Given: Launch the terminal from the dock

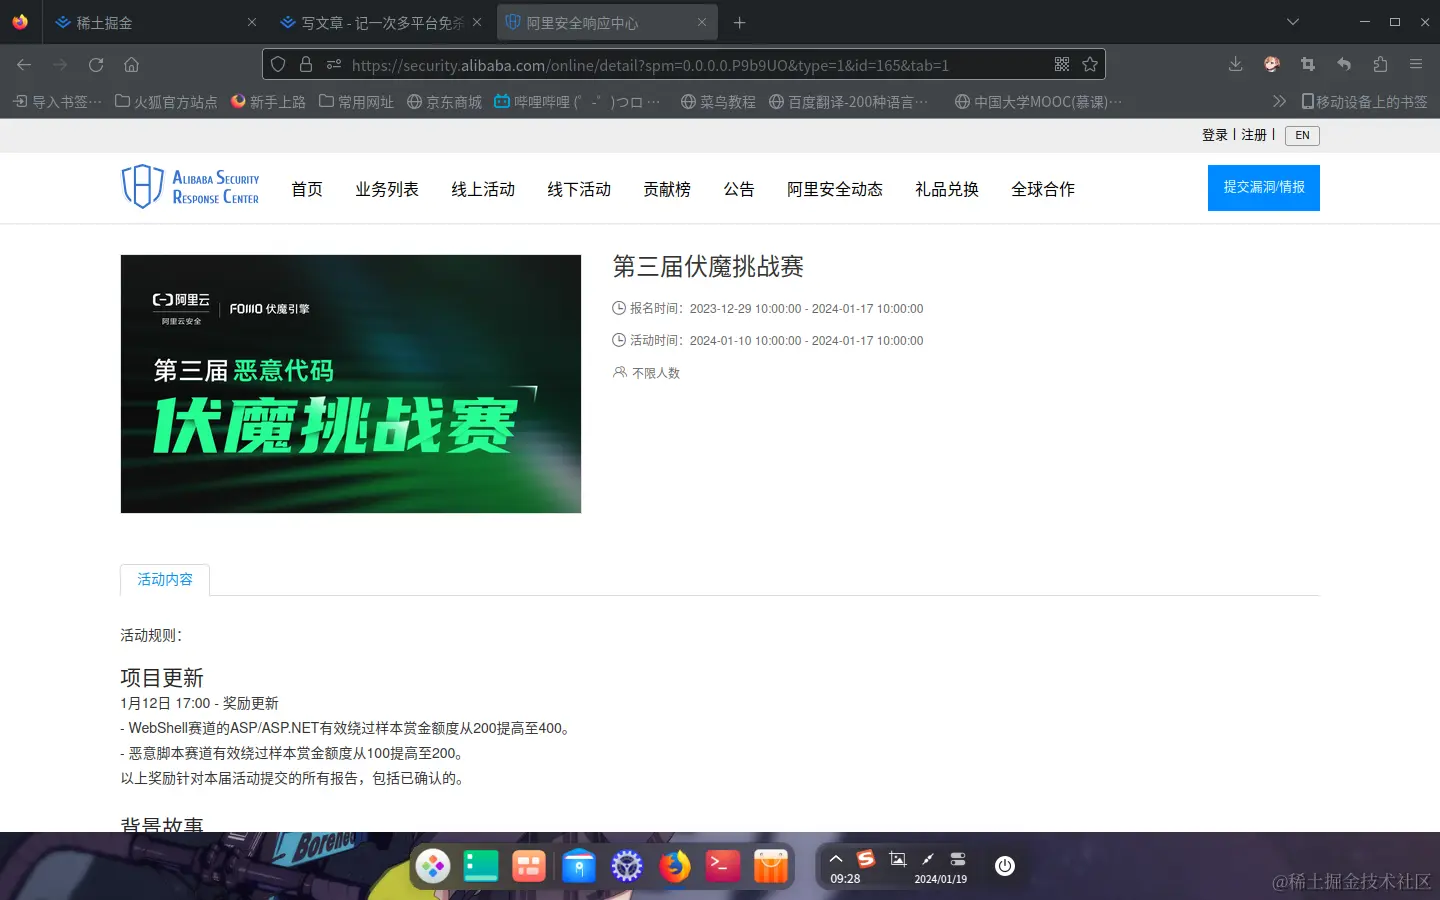Looking at the screenshot, I should 722,866.
